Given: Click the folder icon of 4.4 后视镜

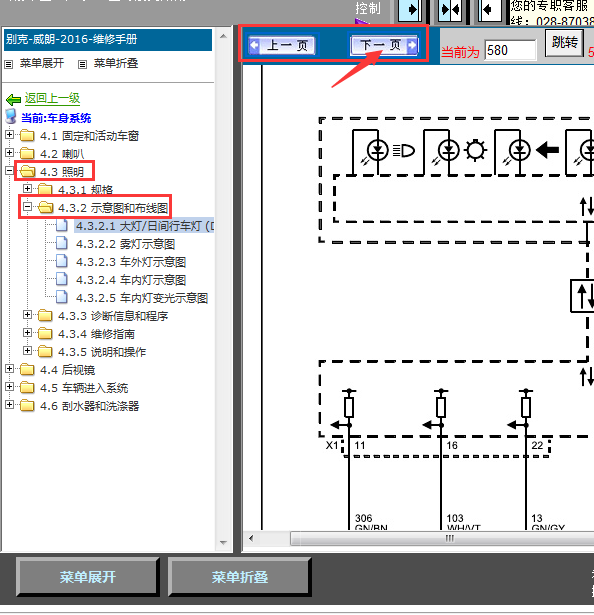Looking at the screenshot, I should coord(27,369).
